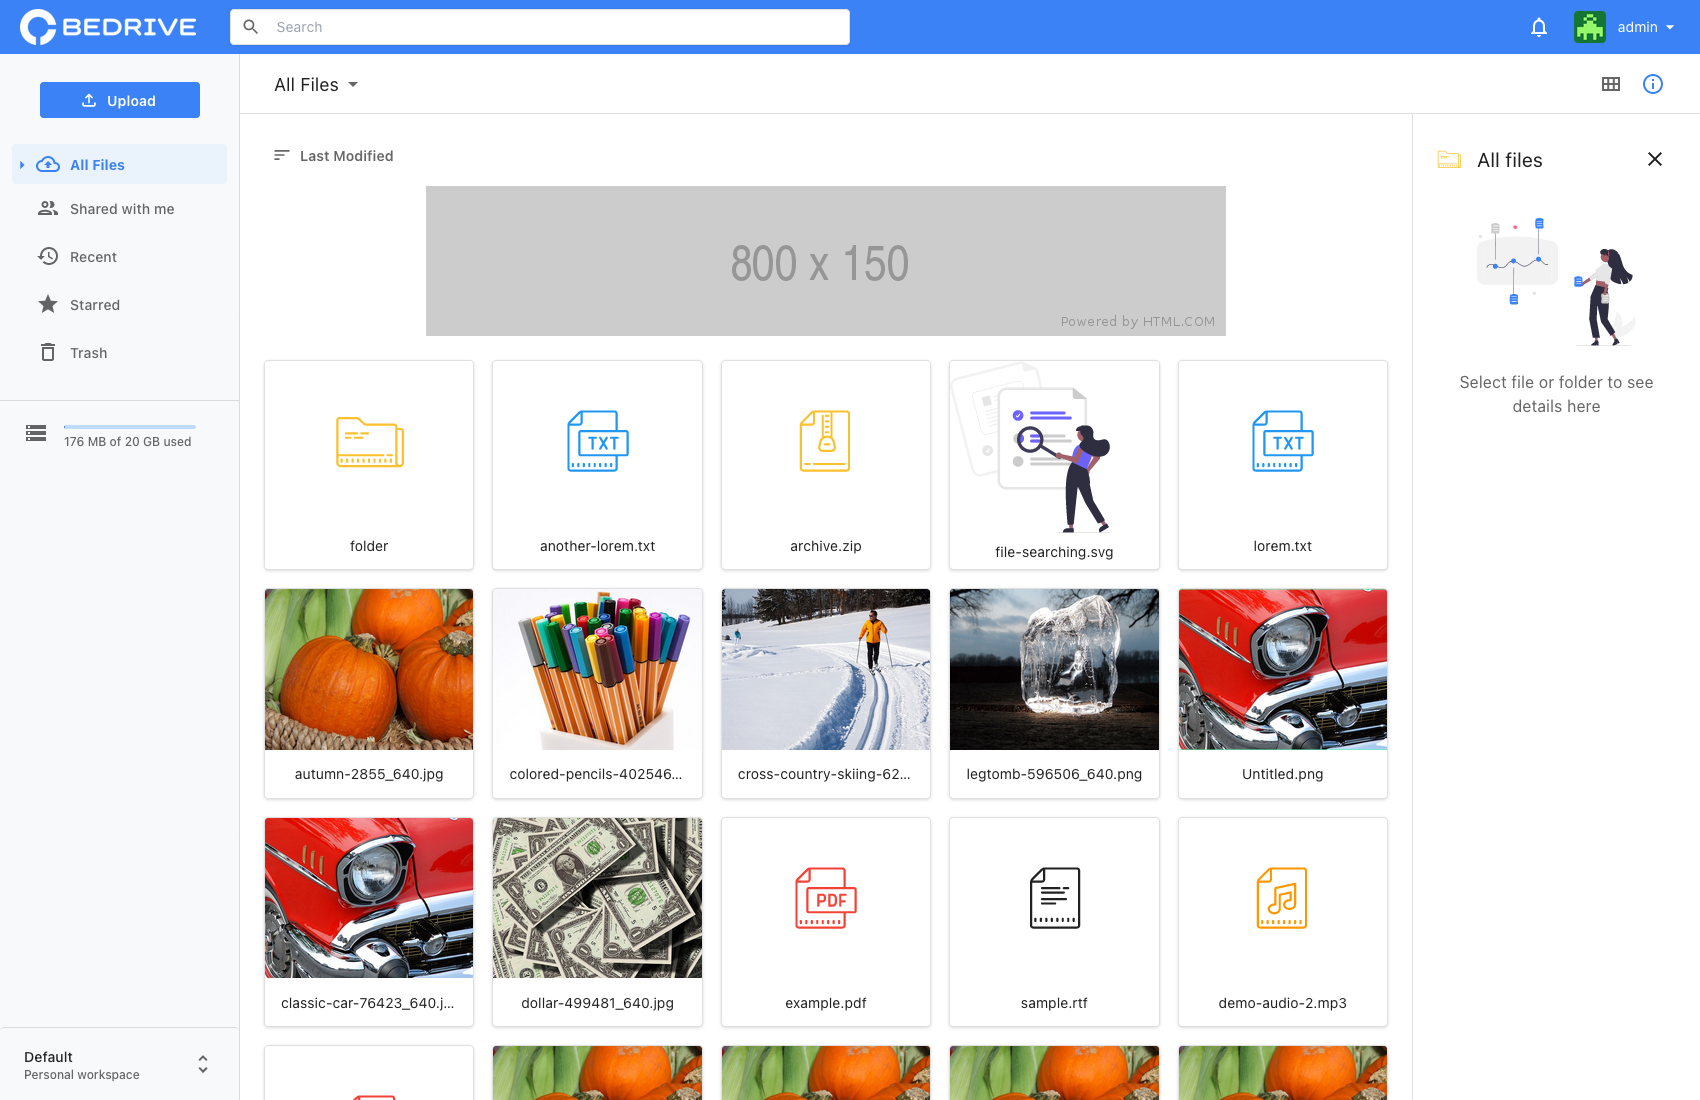Open the admin account menu
Screen dimensions: 1700x1100
1625,27
